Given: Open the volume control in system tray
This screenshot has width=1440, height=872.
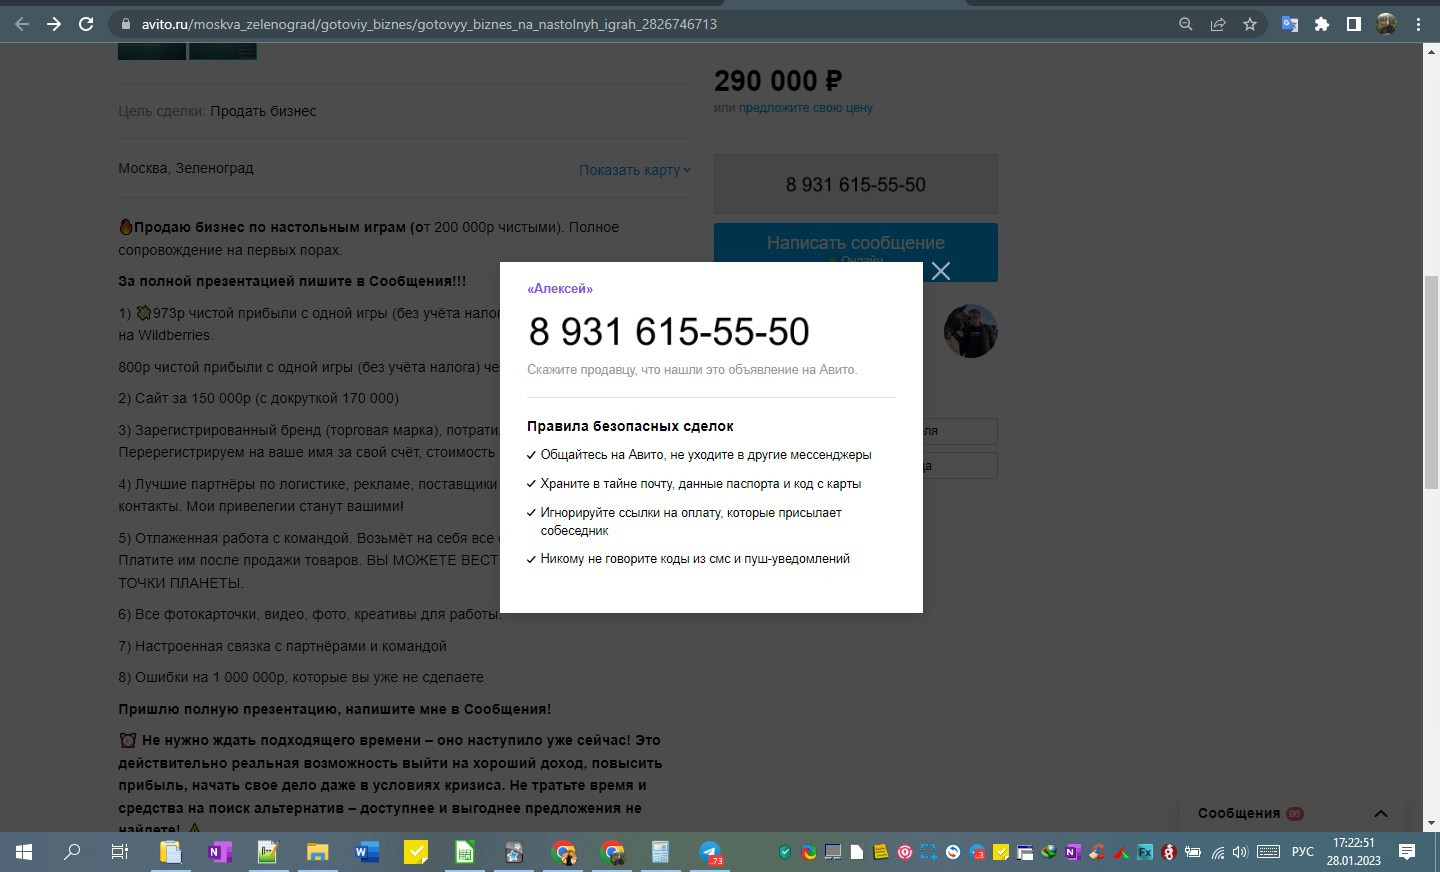Looking at the screenshot, I should 1241,852.
